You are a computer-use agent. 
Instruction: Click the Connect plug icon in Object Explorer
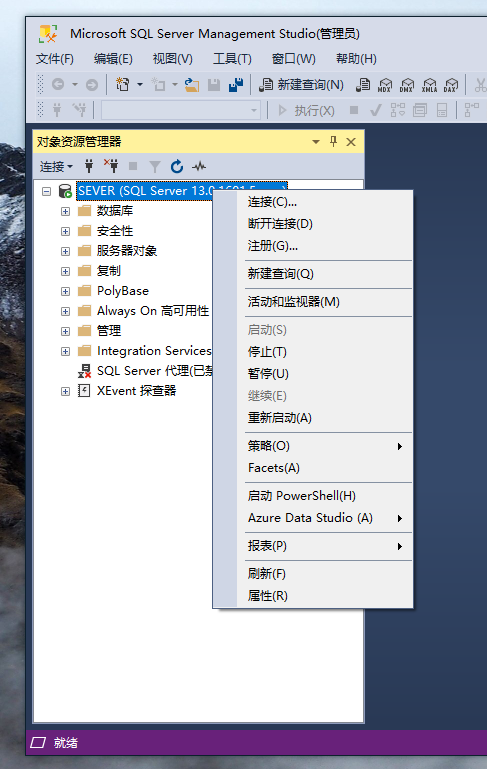pyautogui.click(x=89, y=166)
